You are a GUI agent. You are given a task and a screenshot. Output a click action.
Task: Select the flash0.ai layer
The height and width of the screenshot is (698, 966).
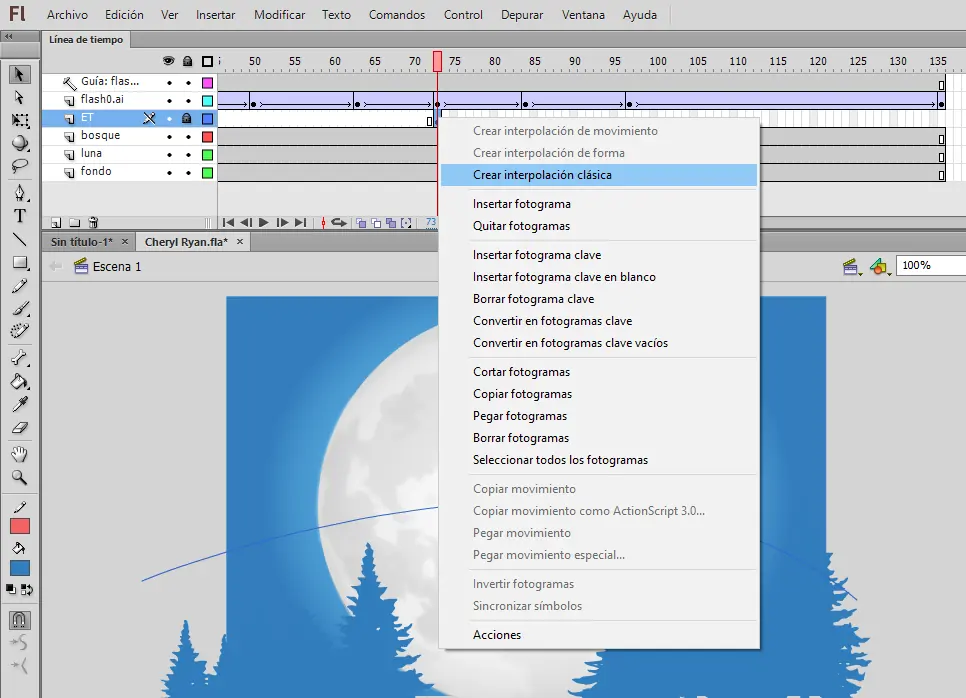tap(102, 100)
